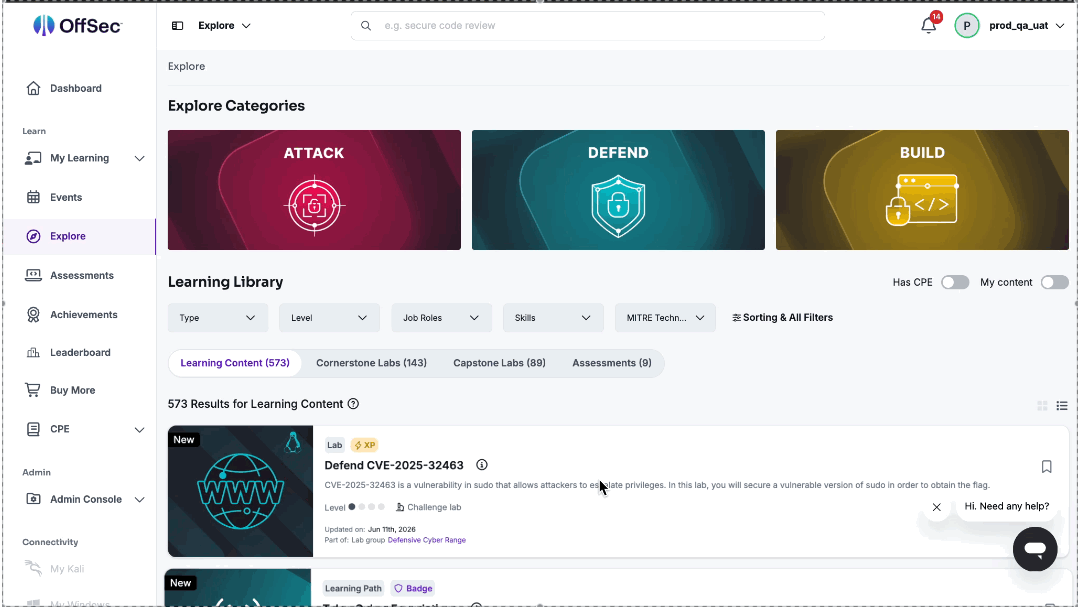The width and height of the screenshot is (1080, 608).
Task: Switch to list view
Action: (x=1061, y=406)
